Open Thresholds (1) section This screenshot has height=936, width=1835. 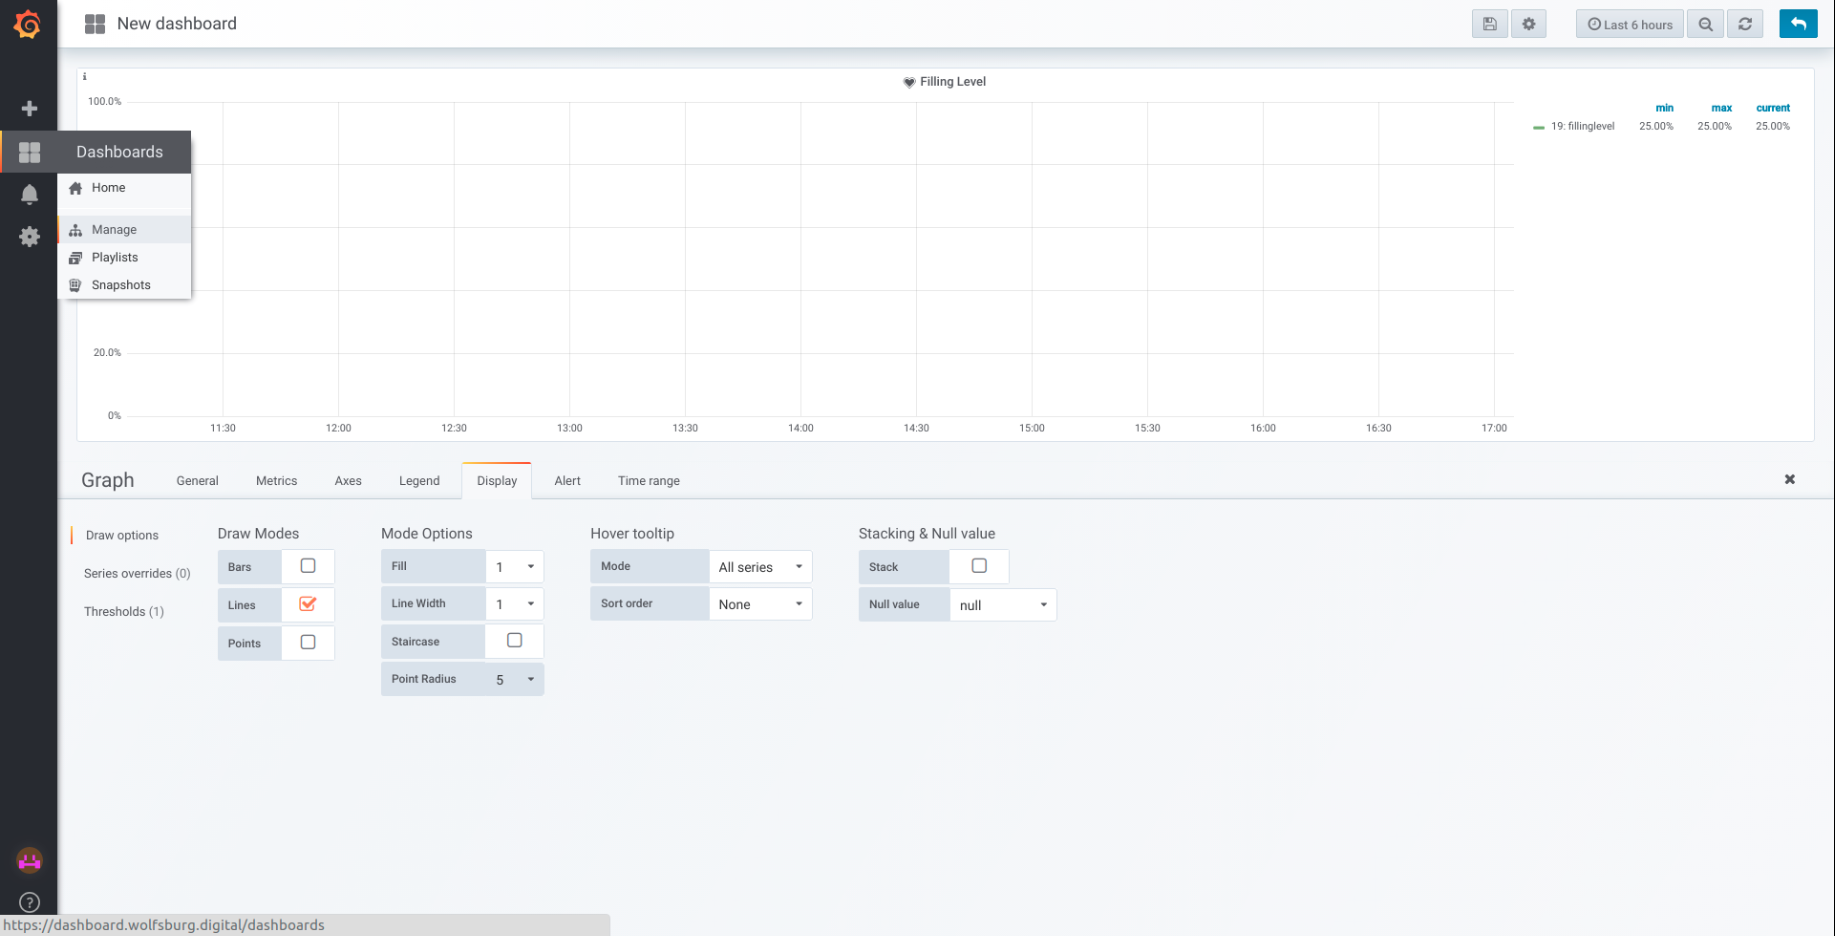124,611
